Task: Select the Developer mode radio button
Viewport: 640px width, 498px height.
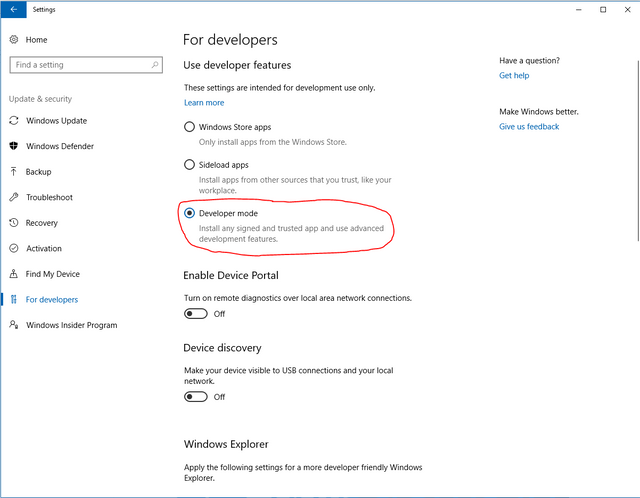Action: (x=189, y=213)
